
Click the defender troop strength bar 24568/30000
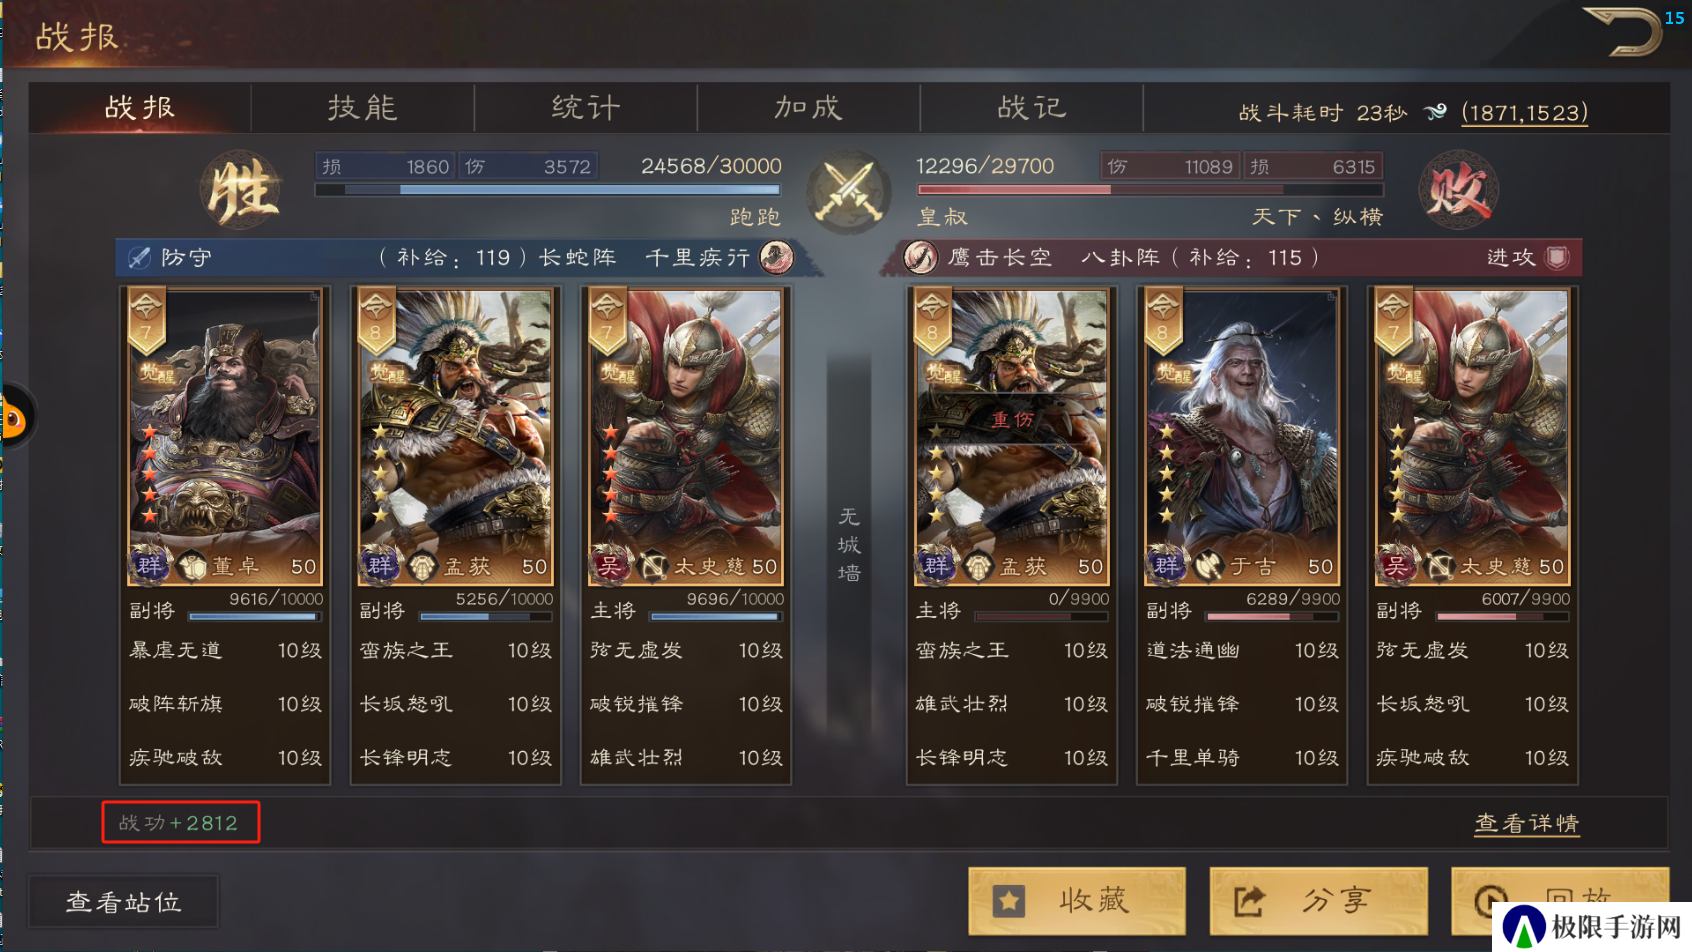[x=548, y=189]
